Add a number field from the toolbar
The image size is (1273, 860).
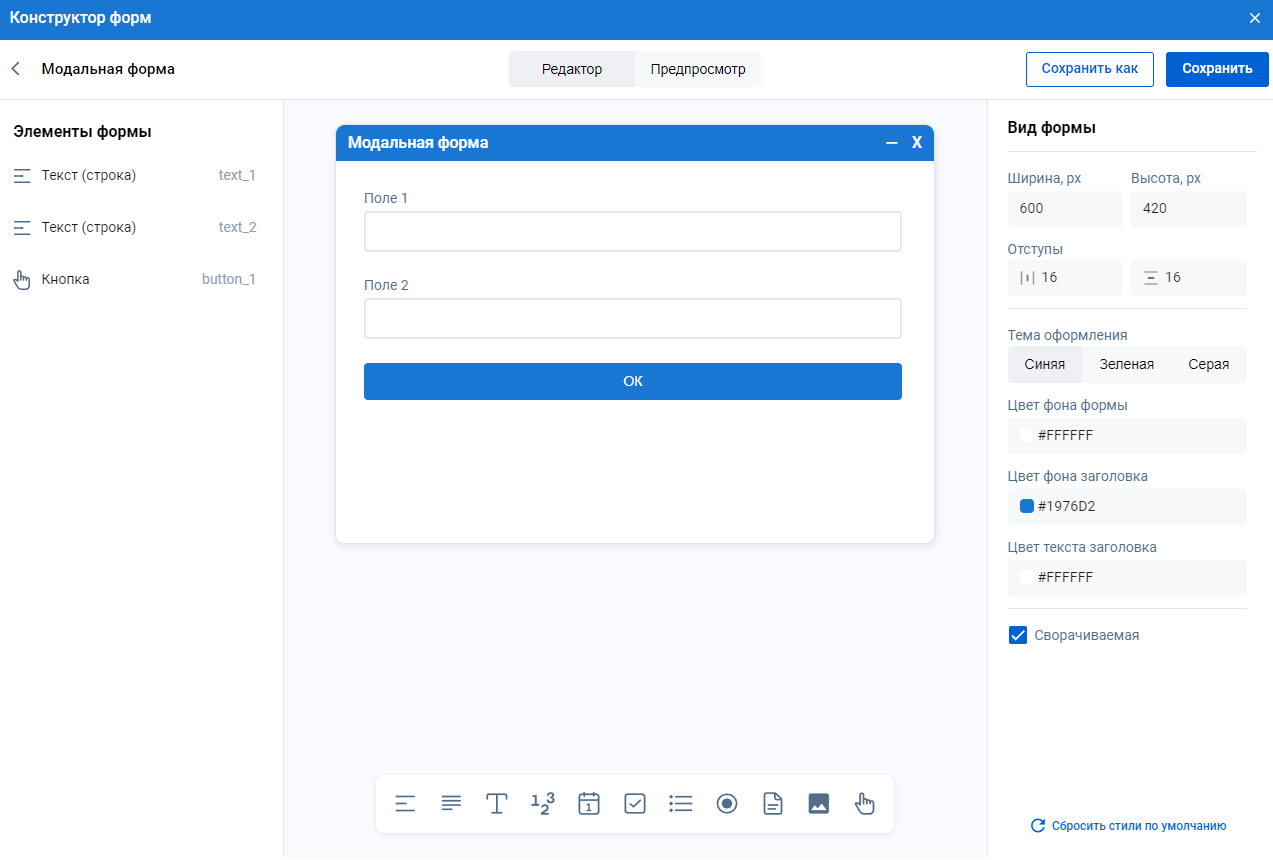[542, 804]
